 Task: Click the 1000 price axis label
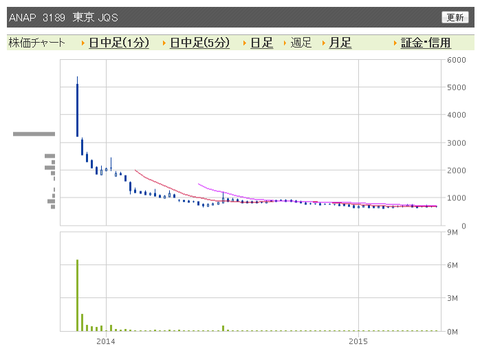click(456, 198)
